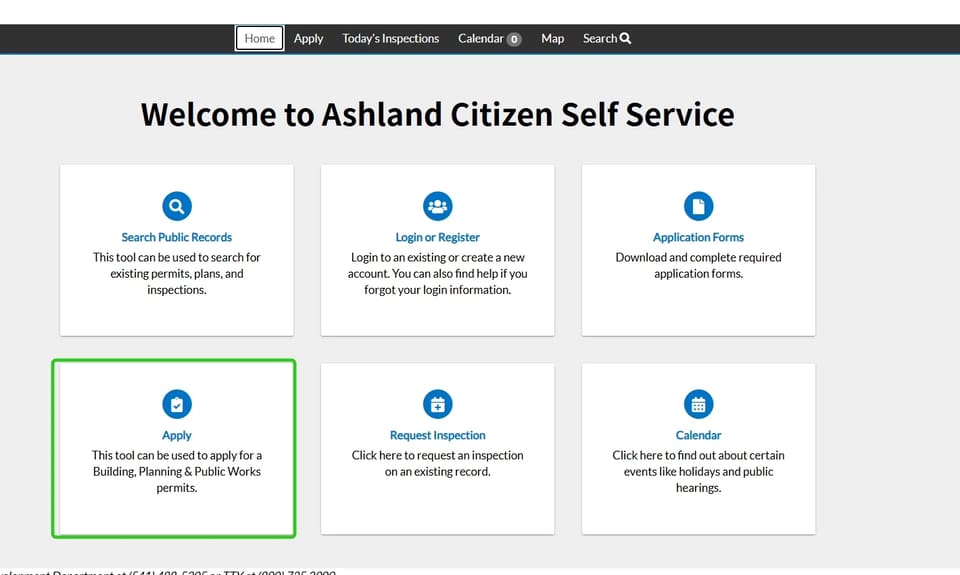Click text 'Login to an existing or create a new'
Viewport: 960px width, 575px height.
coord(438,257)
